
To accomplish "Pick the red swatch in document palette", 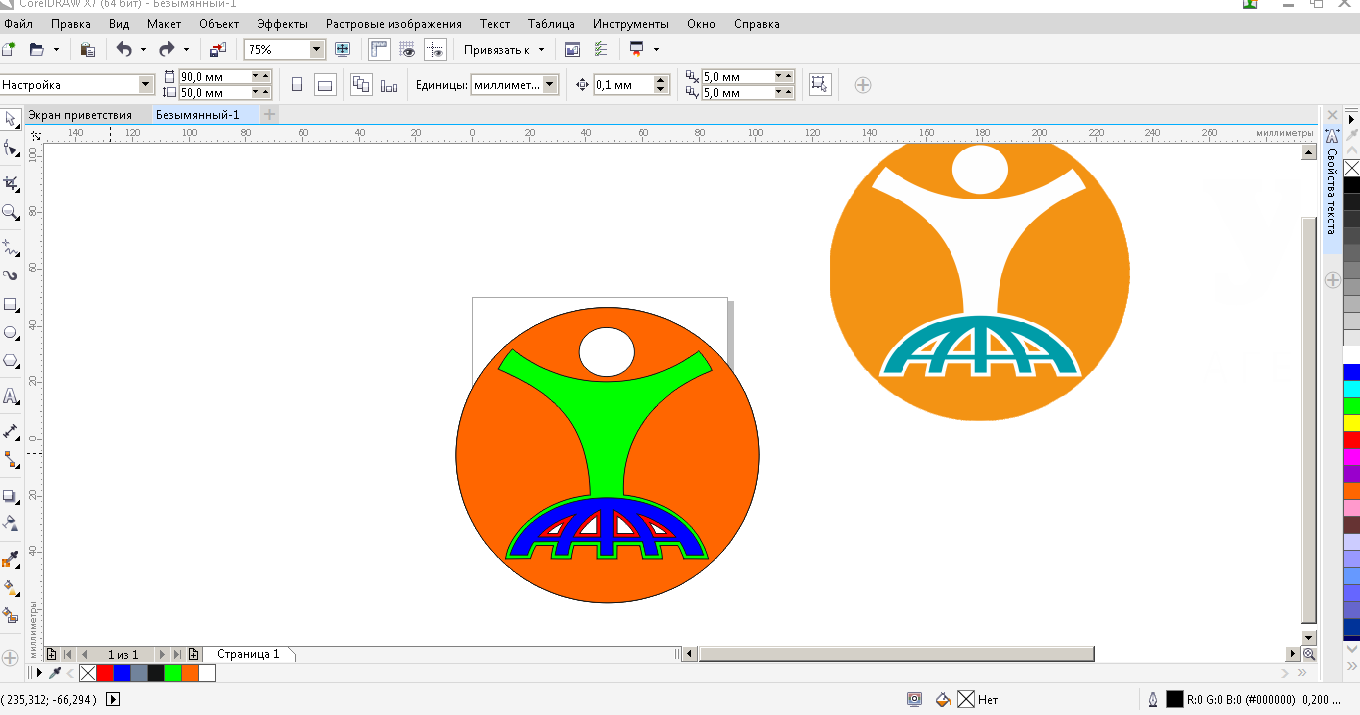I will point(105,673).
